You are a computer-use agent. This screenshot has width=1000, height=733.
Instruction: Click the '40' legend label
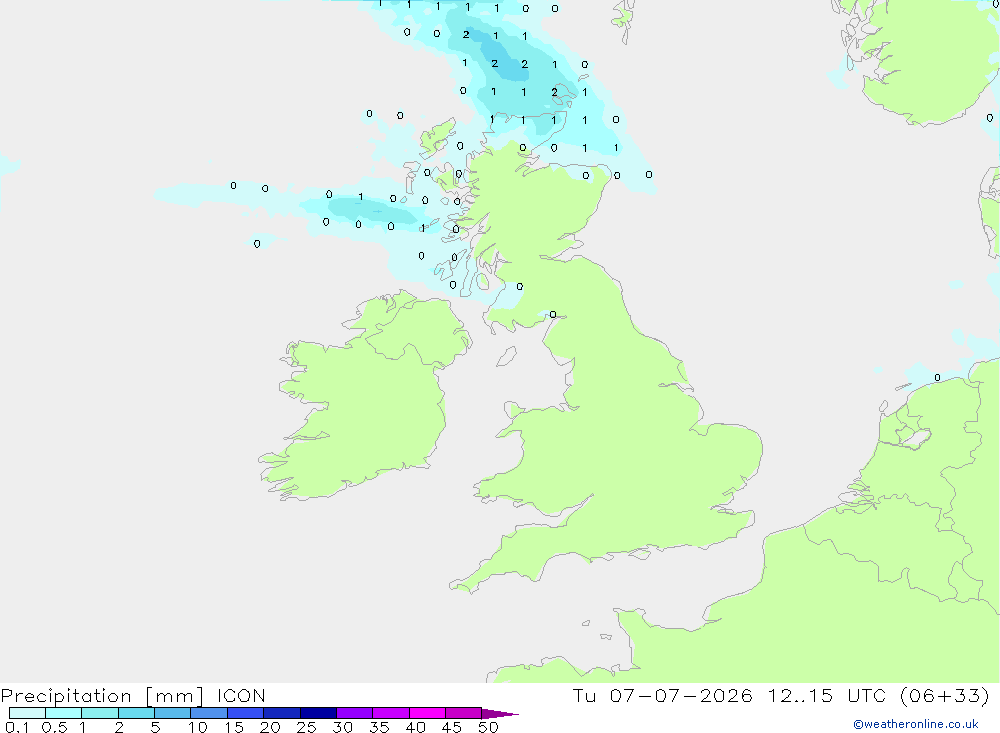tap(415, 727)
